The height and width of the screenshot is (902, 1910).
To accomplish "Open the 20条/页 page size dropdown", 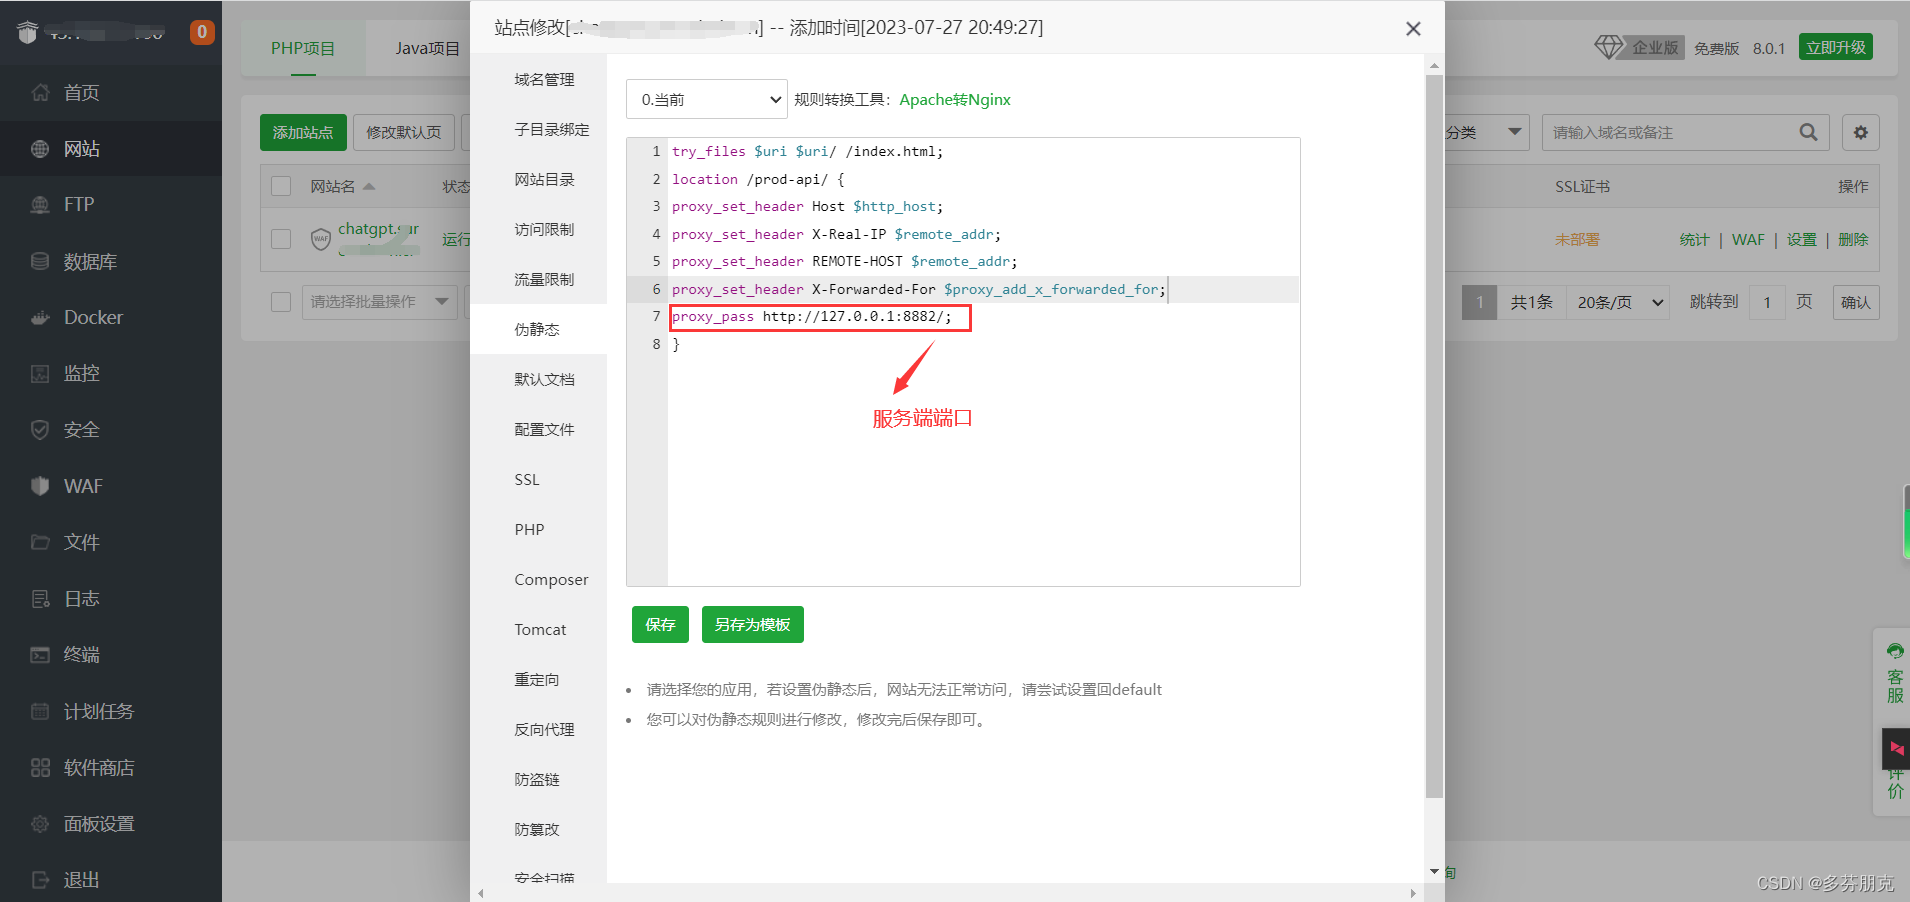I will pos(1620,302).
